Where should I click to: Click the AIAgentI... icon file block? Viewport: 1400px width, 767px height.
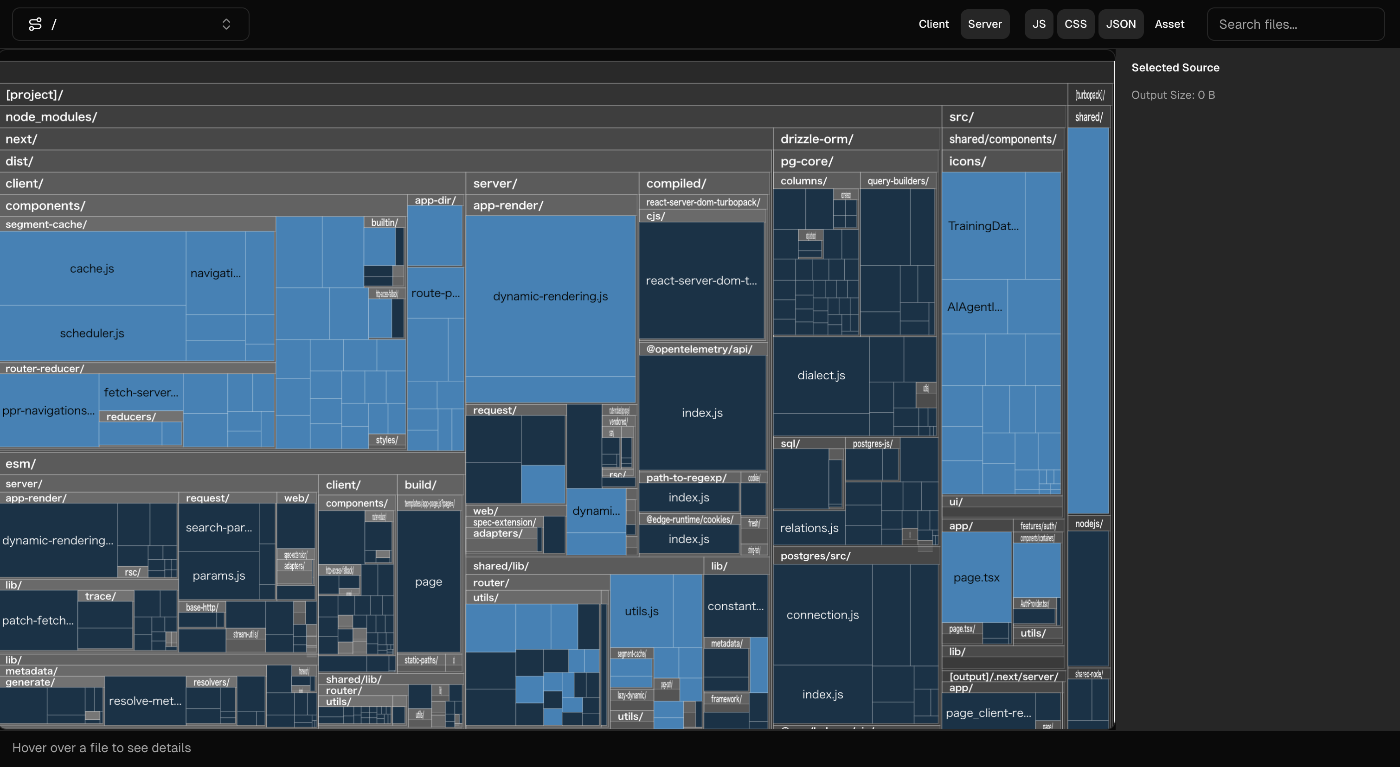coord(974,307)
